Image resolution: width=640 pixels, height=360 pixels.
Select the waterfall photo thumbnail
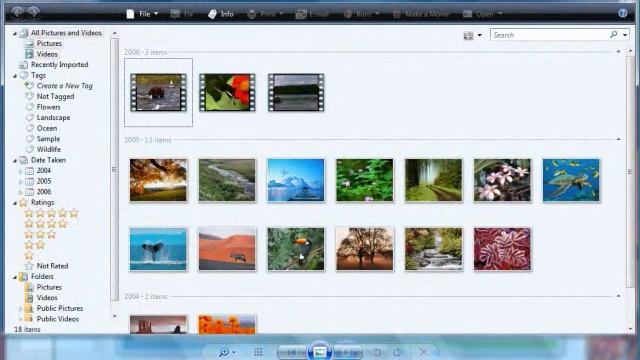pos(433,249)
